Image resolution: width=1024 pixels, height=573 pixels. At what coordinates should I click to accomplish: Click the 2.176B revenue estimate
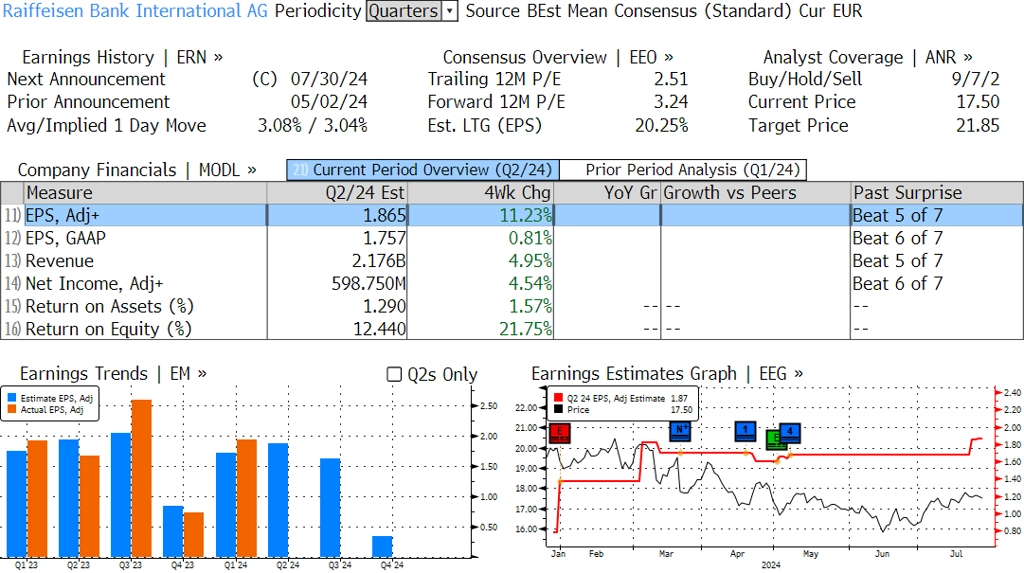pyautogui.click(x=379, y=261)
